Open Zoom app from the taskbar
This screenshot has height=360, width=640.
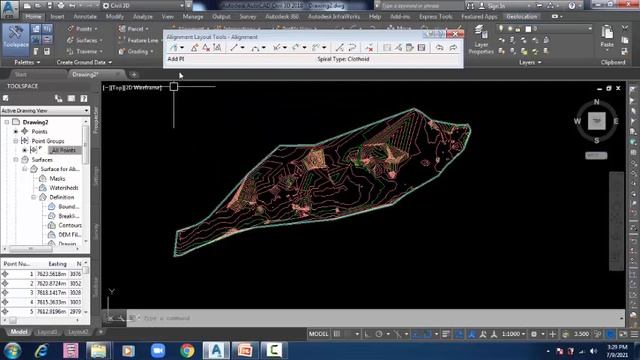click(x=158, y=351)
